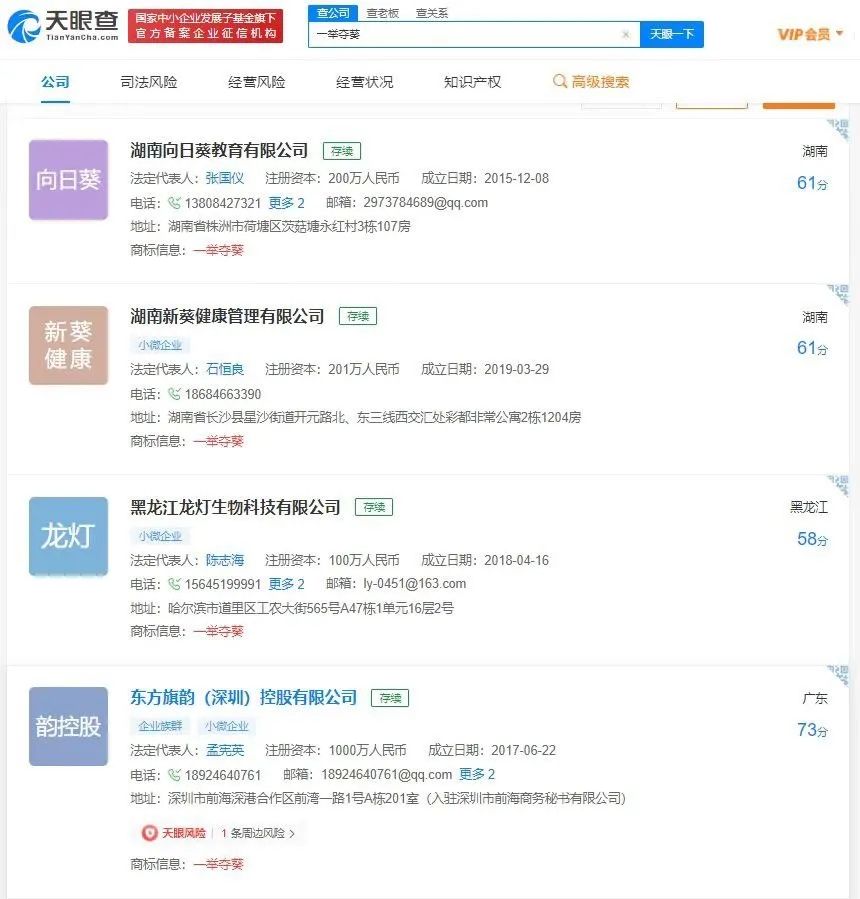Click 小微企业 tag under 湖南新葵健康管理
The width and height of the screenshot is (860, 899).
160,345
